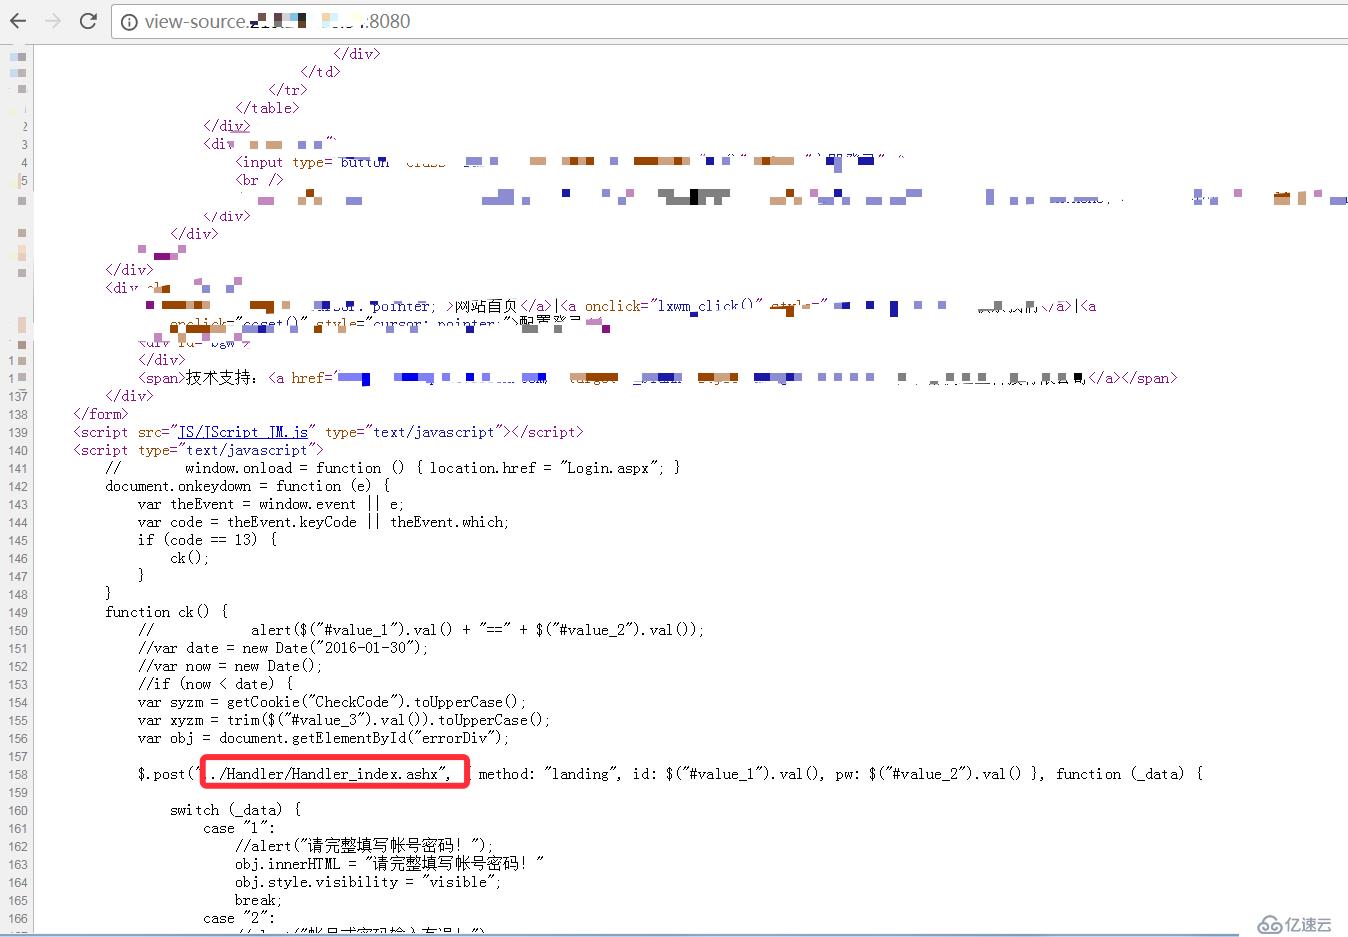Click line number 158 in gutter
This screenshot has height=937, width=1348.
18,775
